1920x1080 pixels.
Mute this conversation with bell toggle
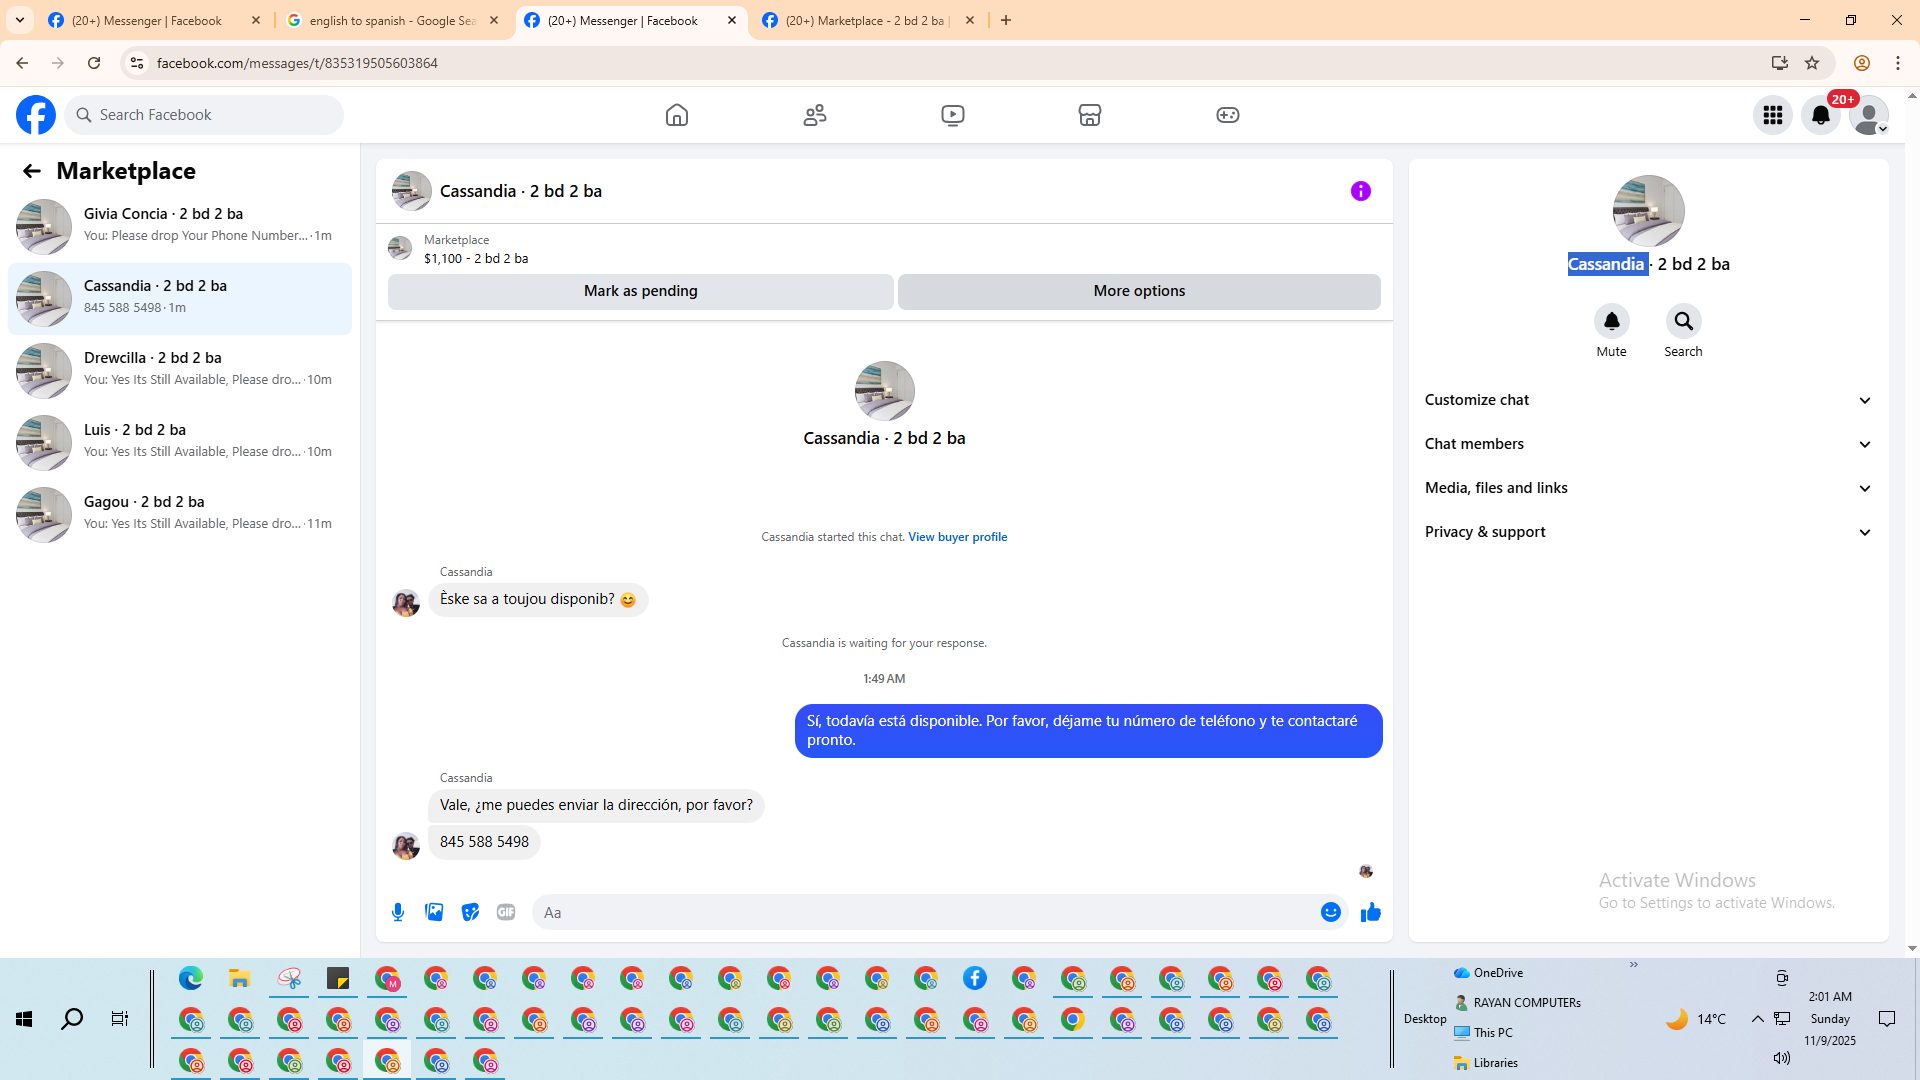[1611, 321]
